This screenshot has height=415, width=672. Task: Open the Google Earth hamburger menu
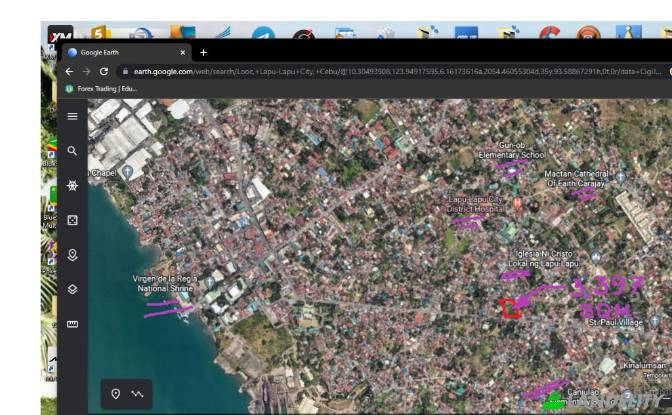(72, 116)
